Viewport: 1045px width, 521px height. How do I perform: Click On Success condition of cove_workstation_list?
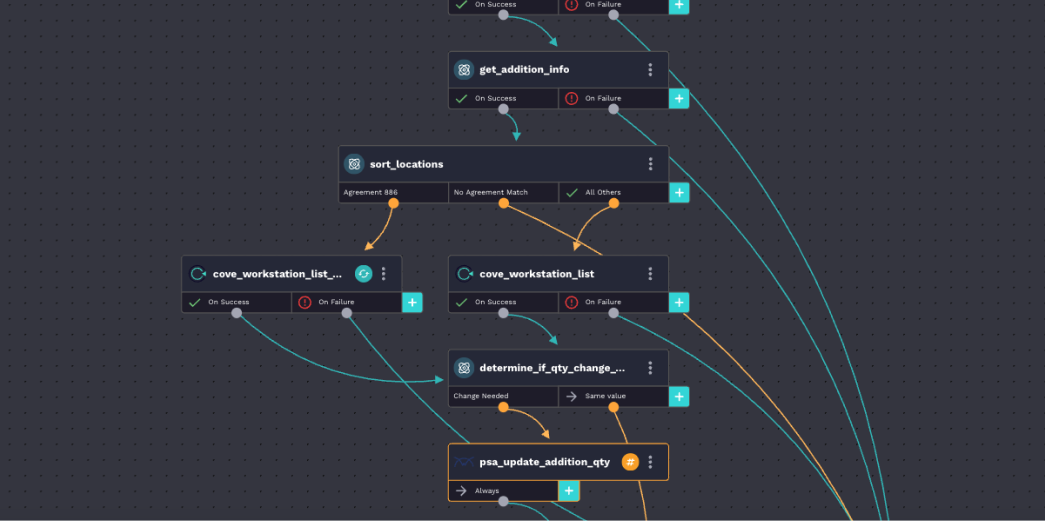point(503,302)
